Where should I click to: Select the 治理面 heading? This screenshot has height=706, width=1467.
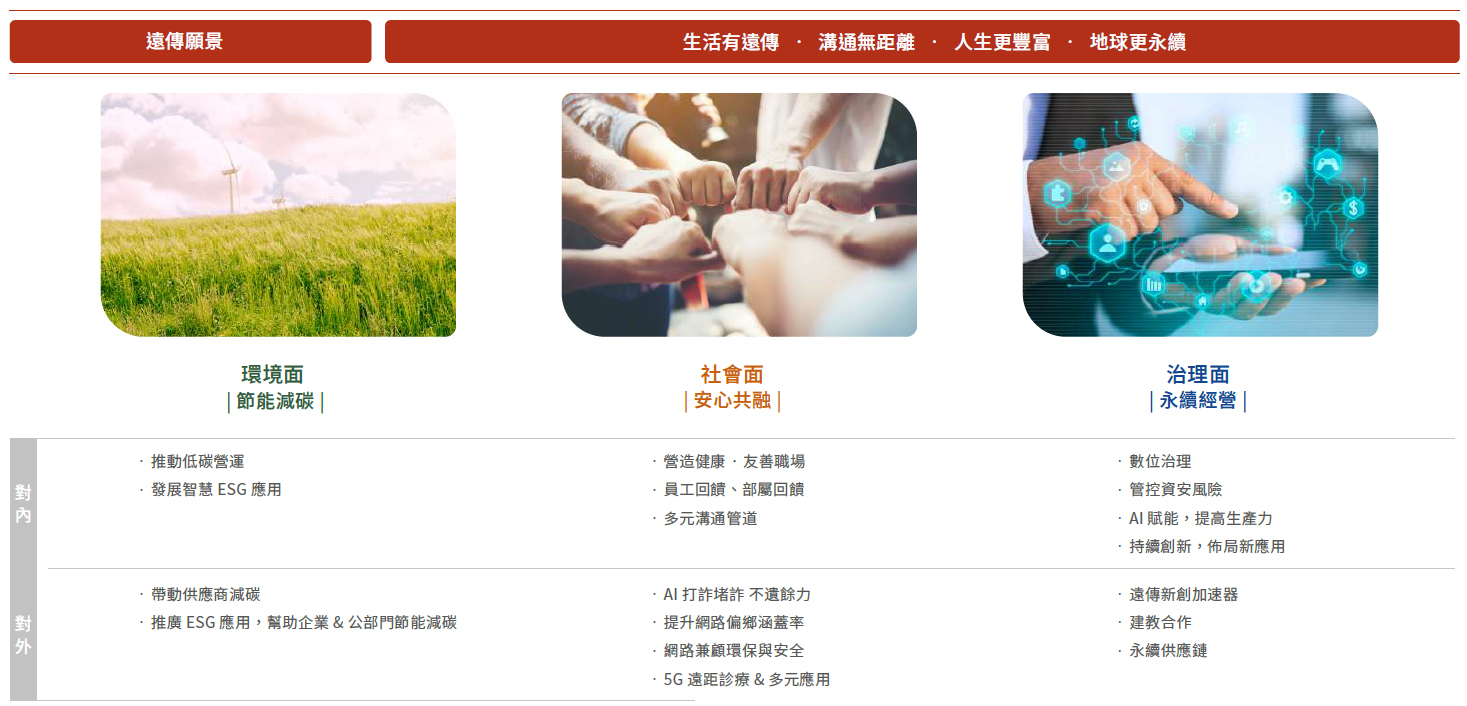pyautogui.click(x=1198, y=375)
